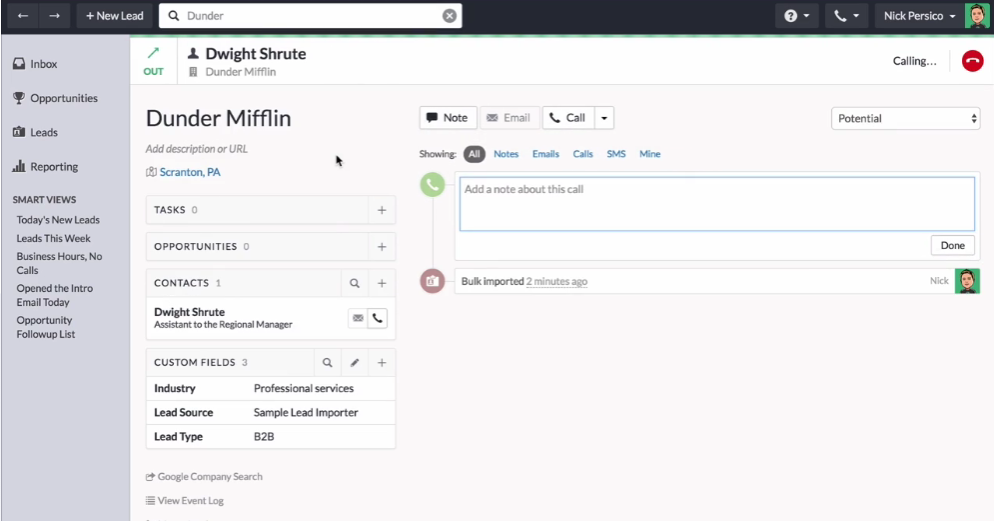Click Add description or URL field
This screenshot has width=994, height=521.
point(197,149)
